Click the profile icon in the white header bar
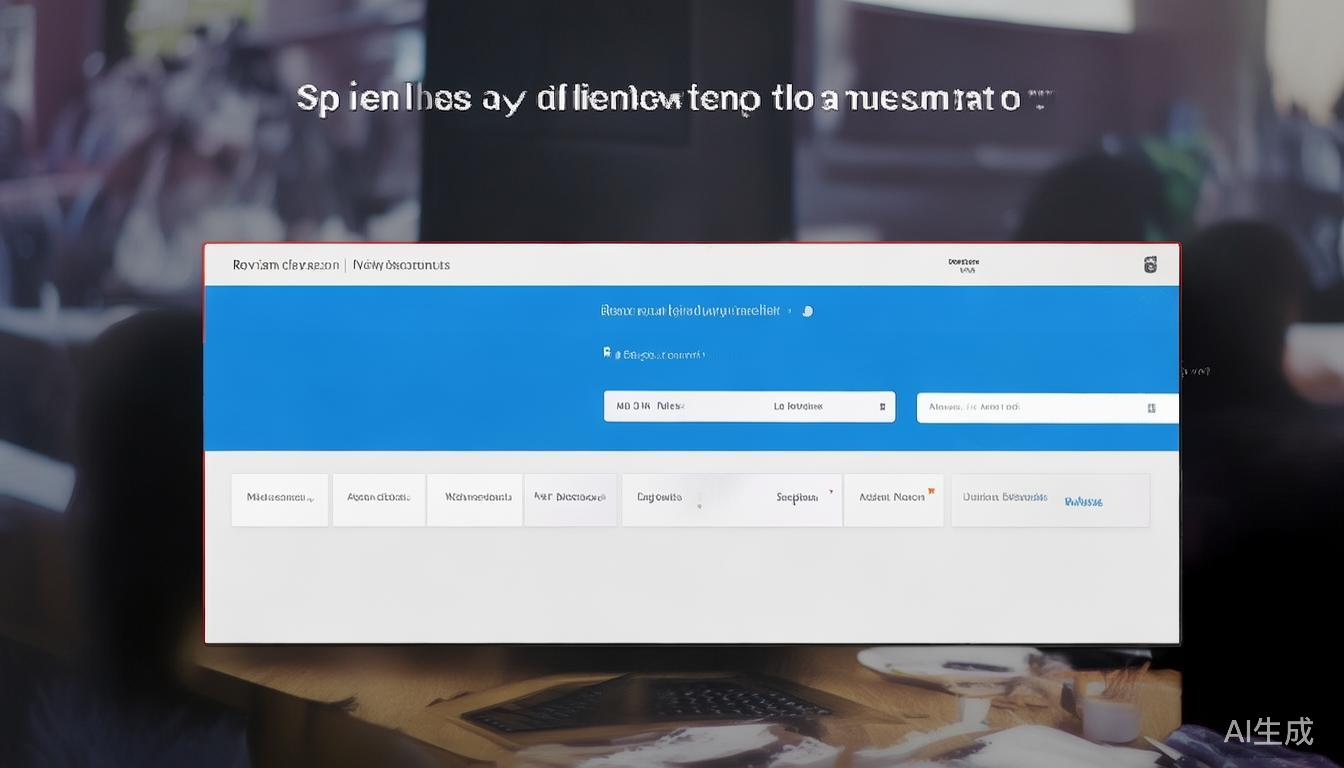Image resolution: width=1344 pixels, height=768 pixels. pos(1150,265)
